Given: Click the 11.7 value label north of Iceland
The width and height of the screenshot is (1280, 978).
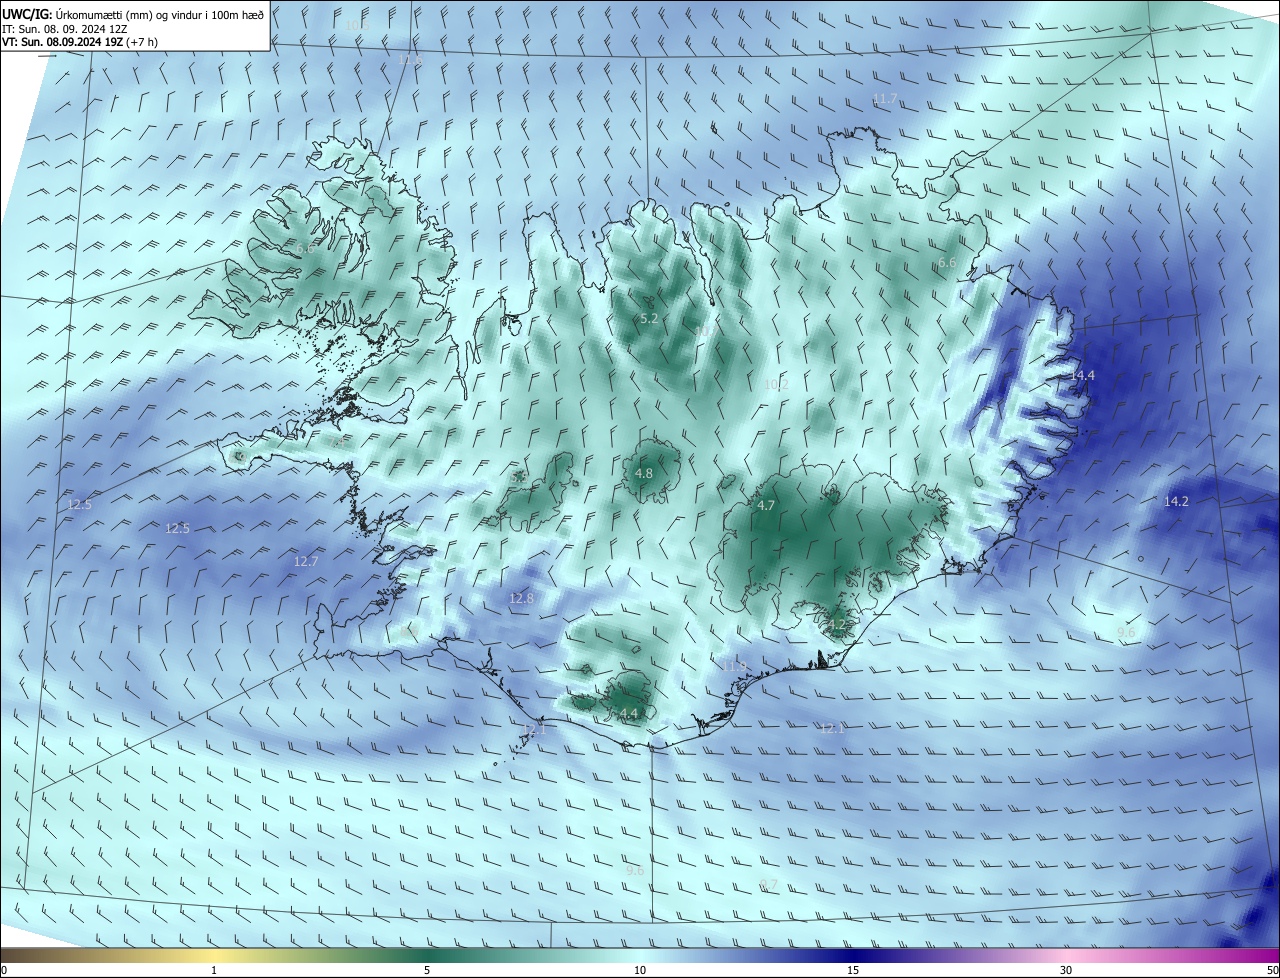Looking at the screenshot, I should (885, 99).
